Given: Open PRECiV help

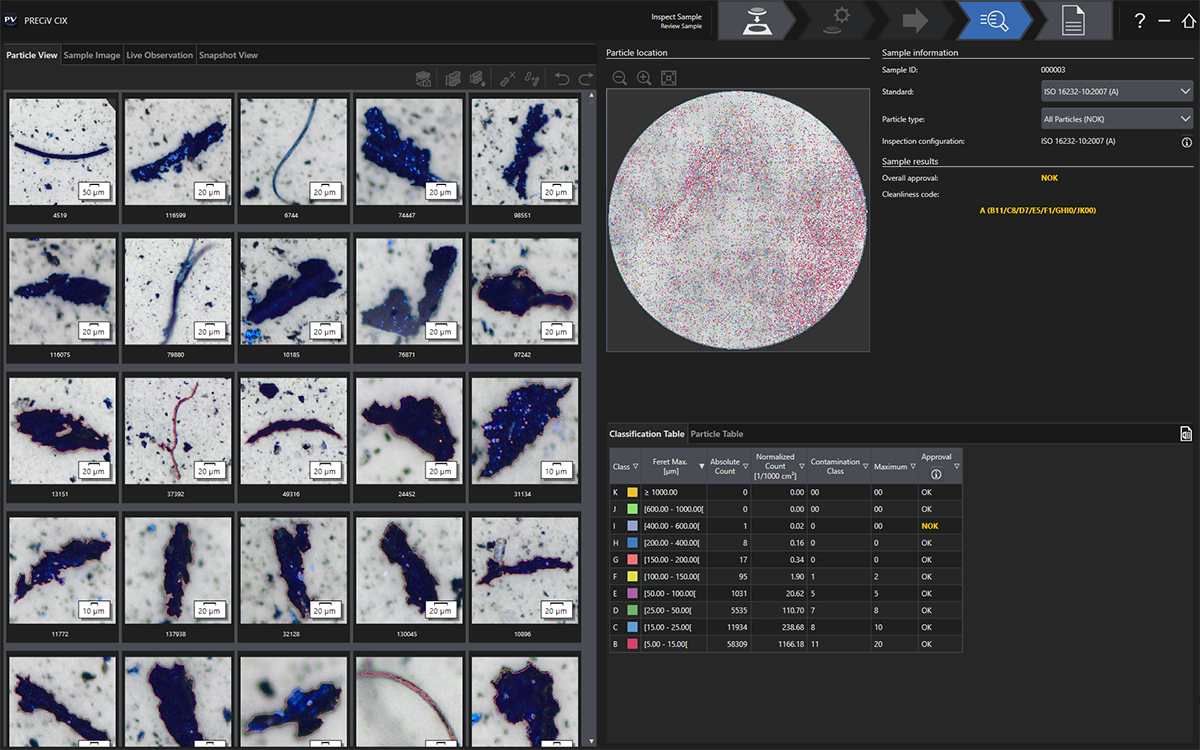Looking at the screenshot, I should coord(1138,20).
